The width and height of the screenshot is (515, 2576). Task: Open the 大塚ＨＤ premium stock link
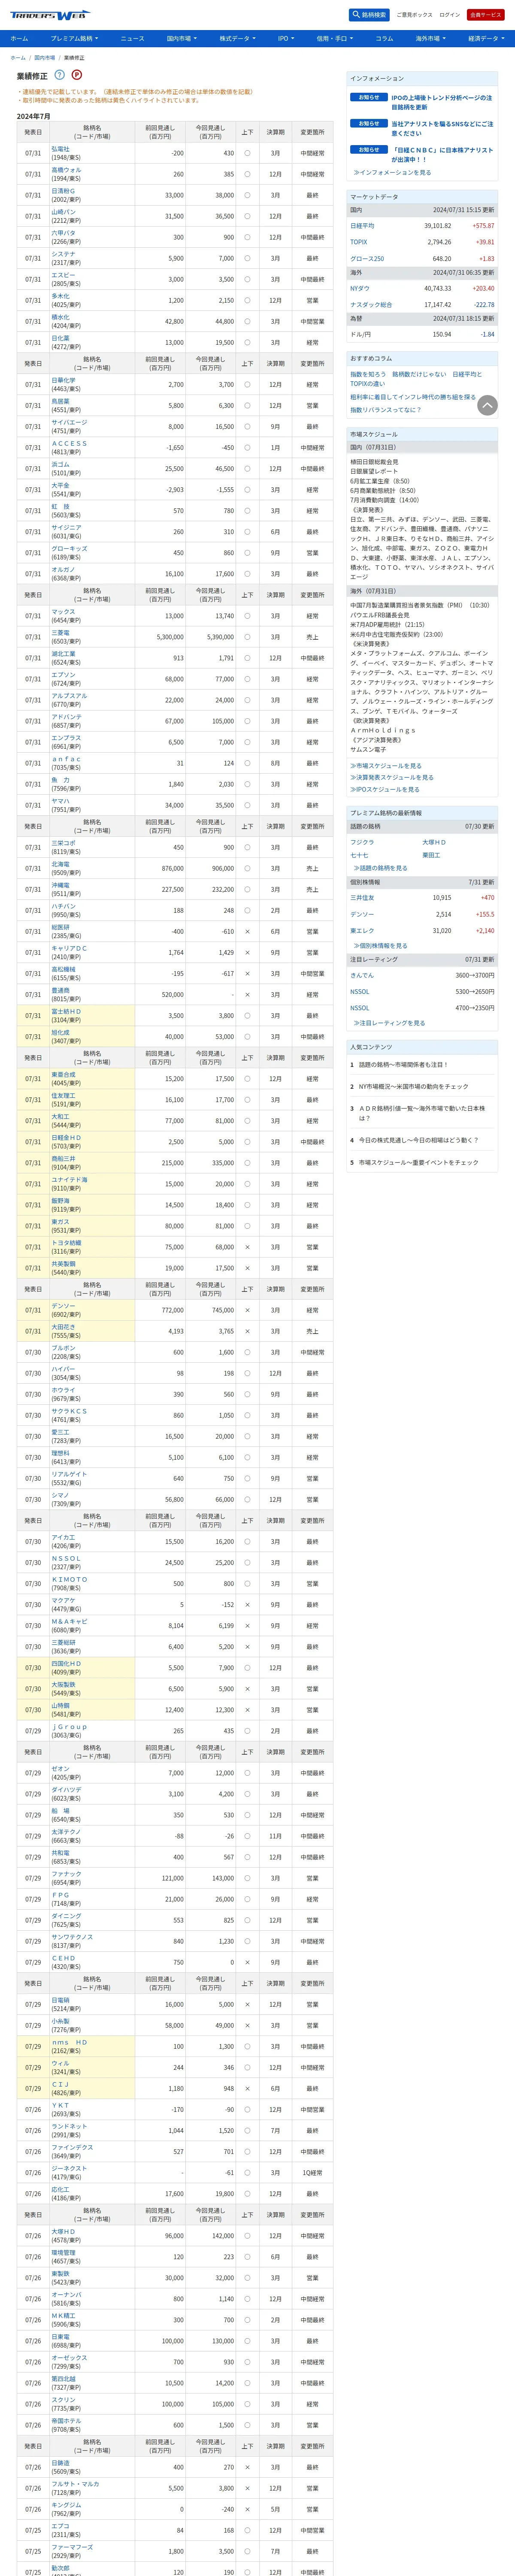434,842
